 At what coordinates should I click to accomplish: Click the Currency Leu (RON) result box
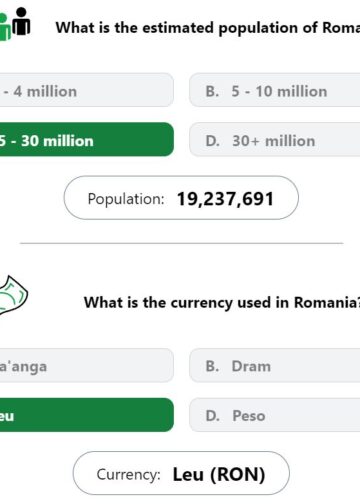(x=181, y=473)
